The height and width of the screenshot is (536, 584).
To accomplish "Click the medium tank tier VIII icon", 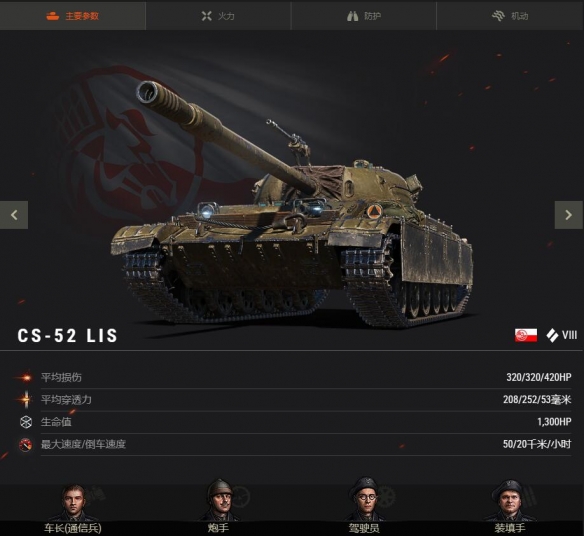I will click(562, 335).
